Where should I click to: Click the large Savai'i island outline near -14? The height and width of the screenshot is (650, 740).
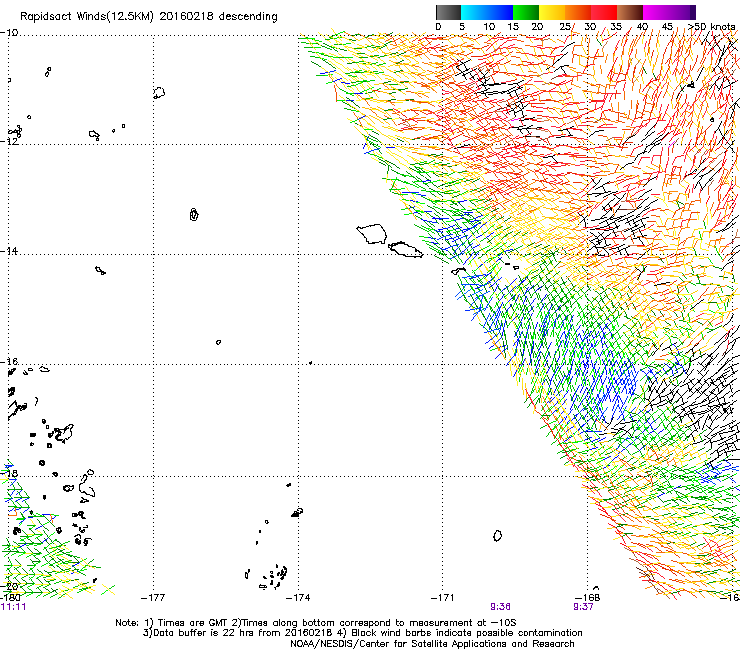(x=371, y=234)
